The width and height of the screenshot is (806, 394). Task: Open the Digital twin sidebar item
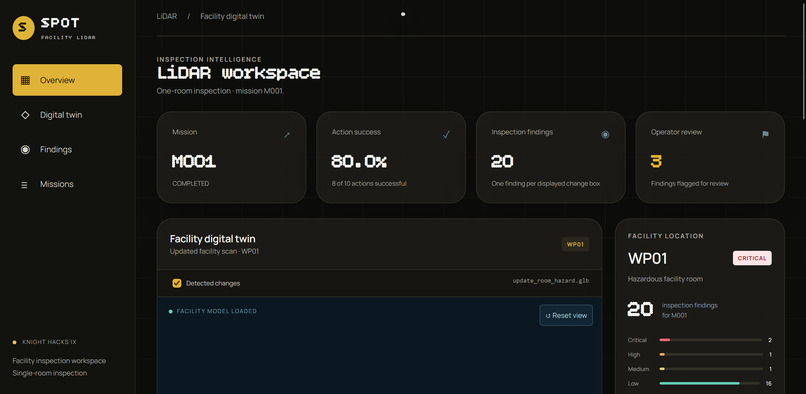click(67, 115)
